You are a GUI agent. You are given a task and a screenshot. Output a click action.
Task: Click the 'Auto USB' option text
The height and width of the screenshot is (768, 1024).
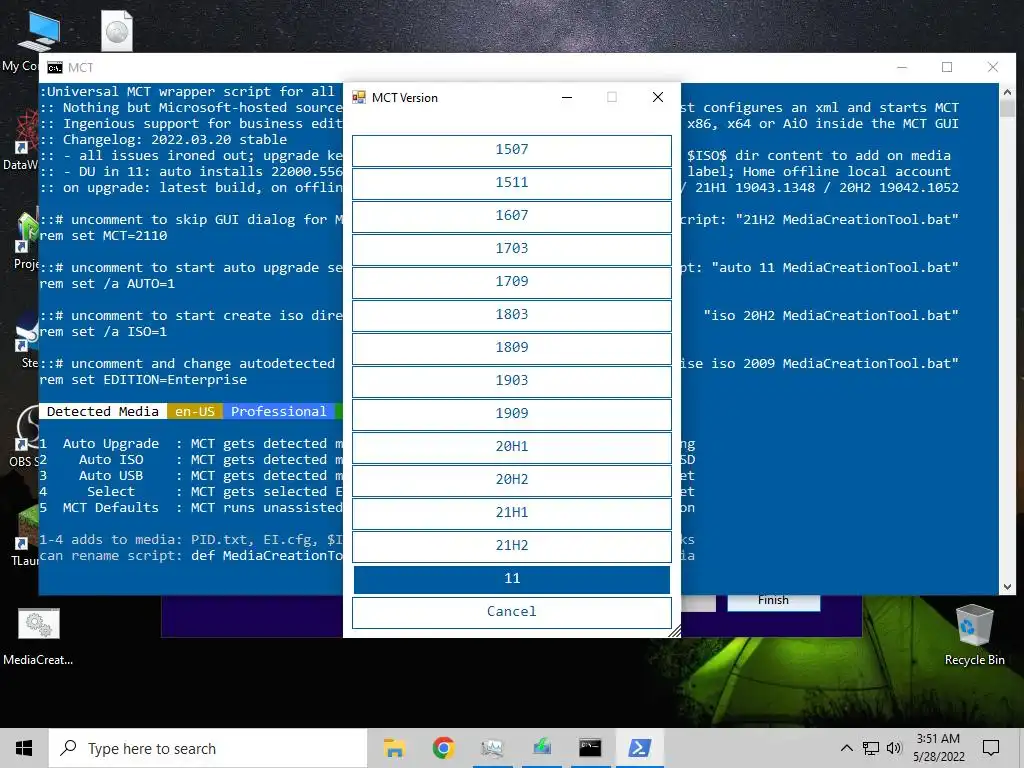click(110, 475)
